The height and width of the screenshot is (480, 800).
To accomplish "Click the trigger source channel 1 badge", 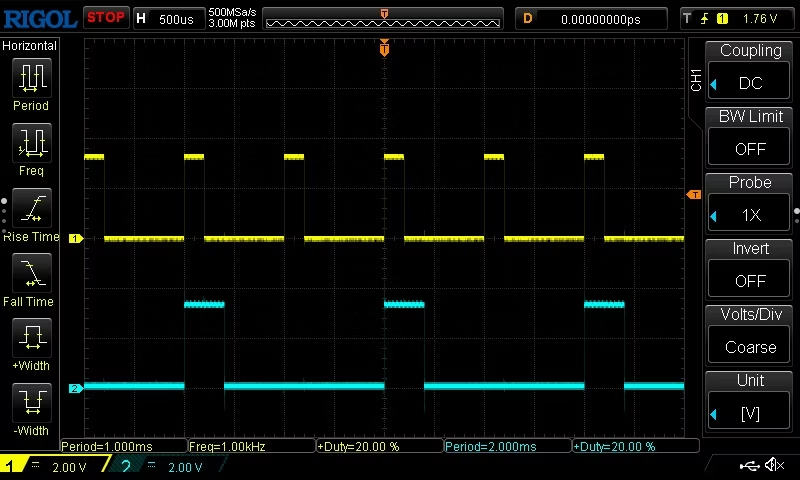I will (x=722, y=19).
